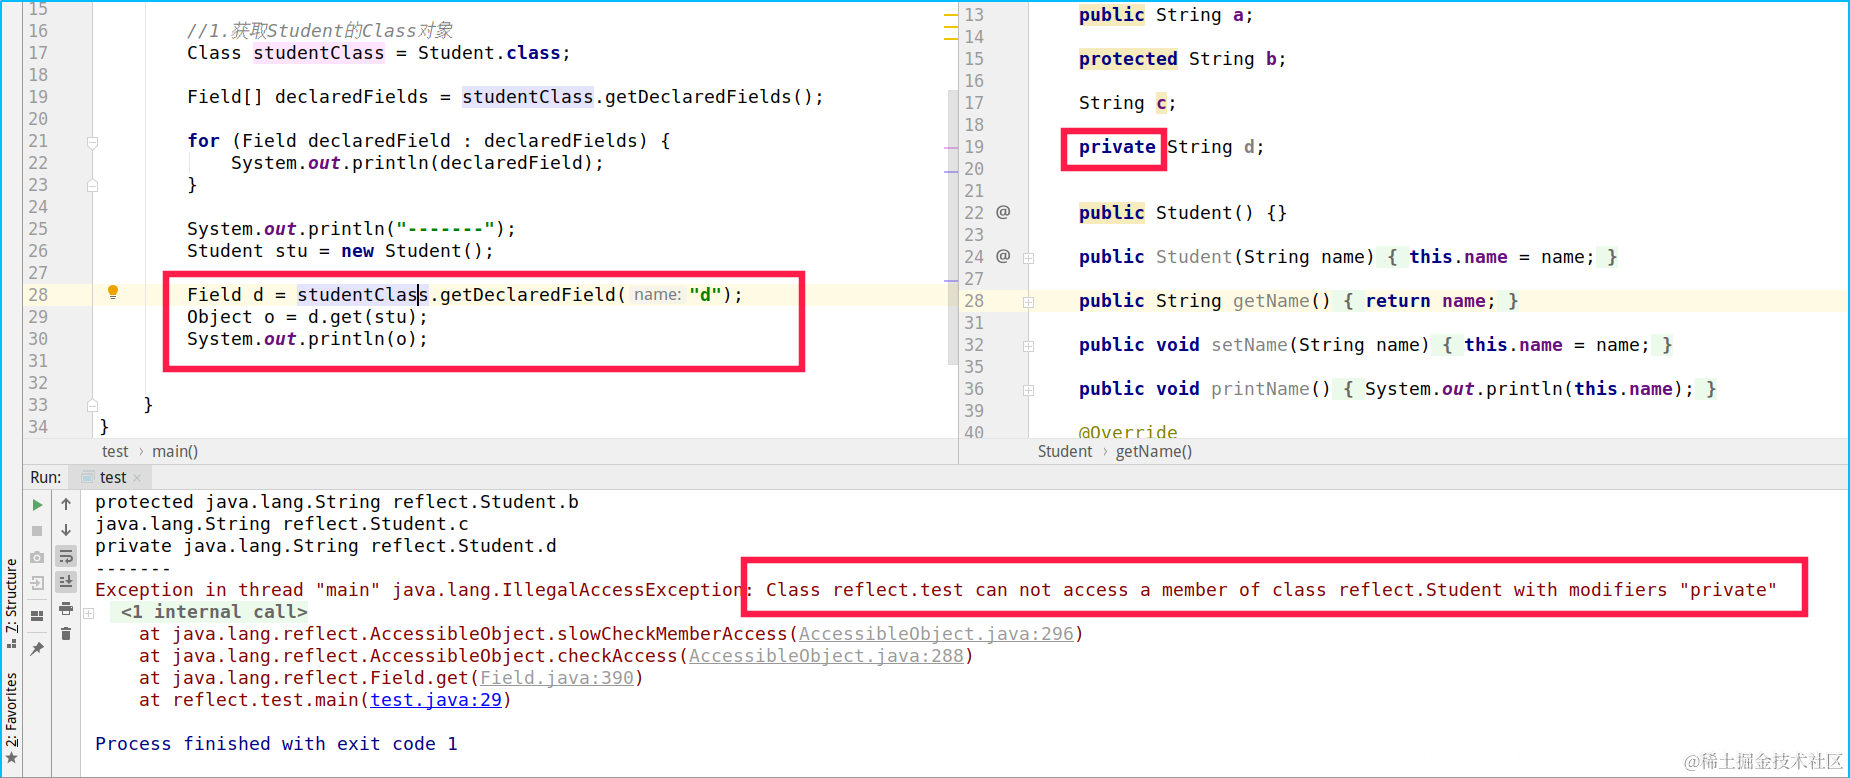Click the getName() breadcrumb

tap(1154, 452)
